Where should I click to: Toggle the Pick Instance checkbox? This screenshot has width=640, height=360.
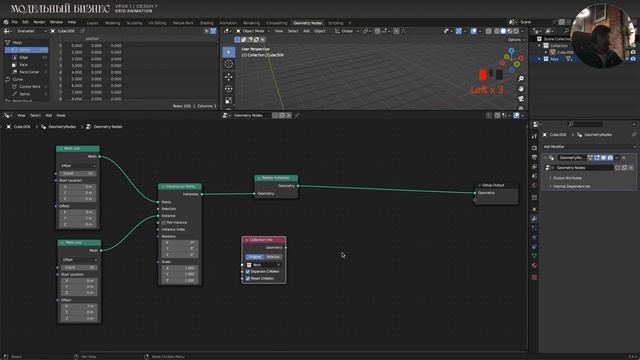pos(164,222)
